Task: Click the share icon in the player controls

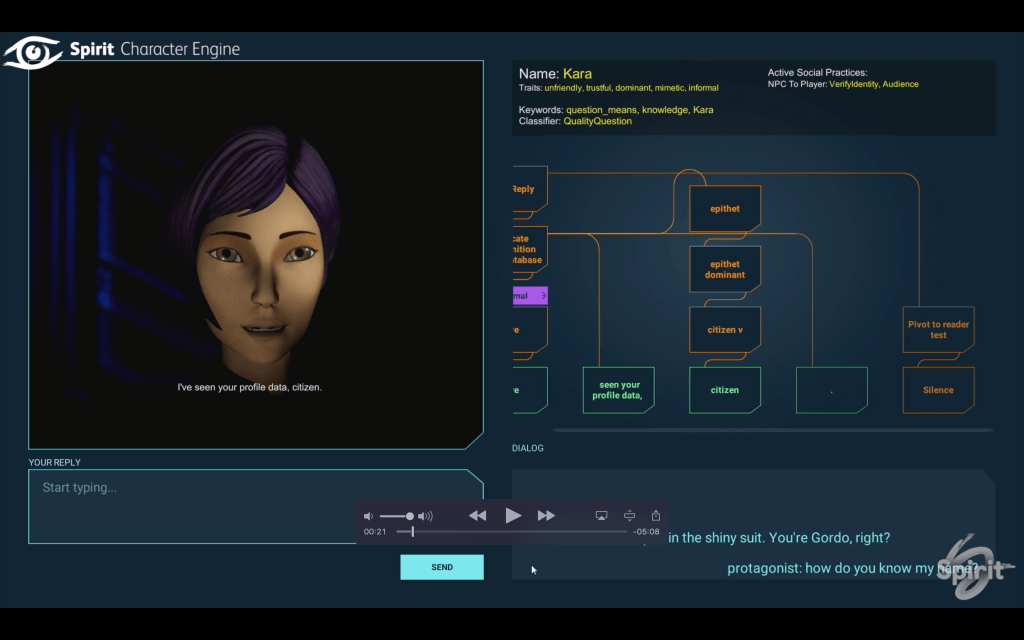Action: coord(655,515)
